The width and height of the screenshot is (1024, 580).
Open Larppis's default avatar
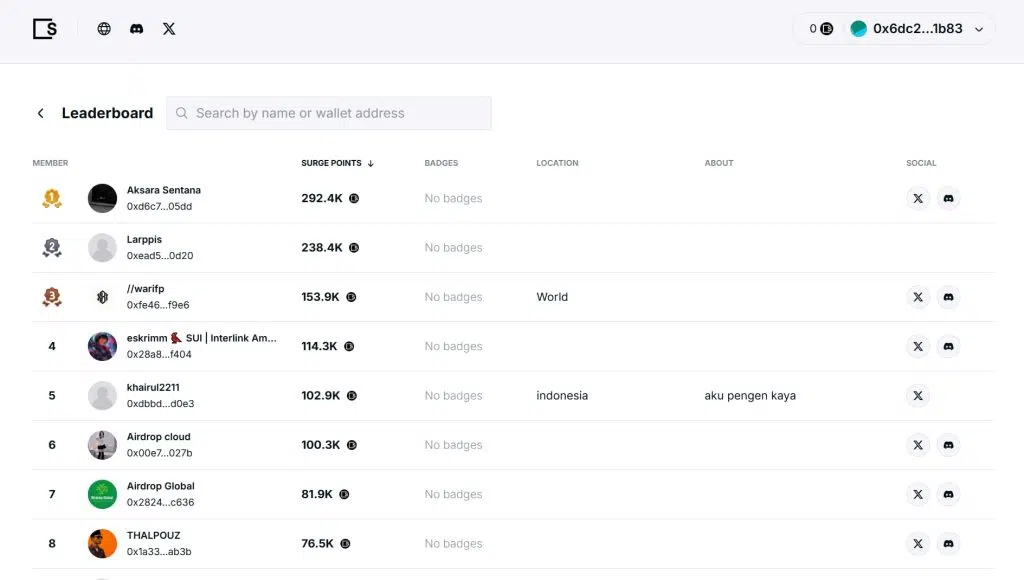coord(103,248)
